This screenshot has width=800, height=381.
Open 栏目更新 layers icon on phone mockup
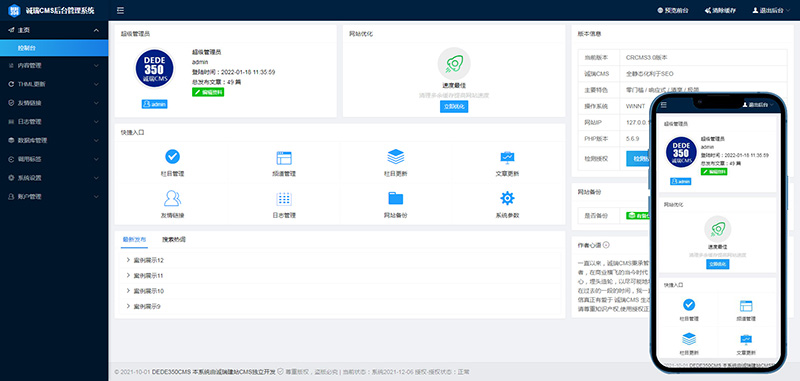point(689,339)
